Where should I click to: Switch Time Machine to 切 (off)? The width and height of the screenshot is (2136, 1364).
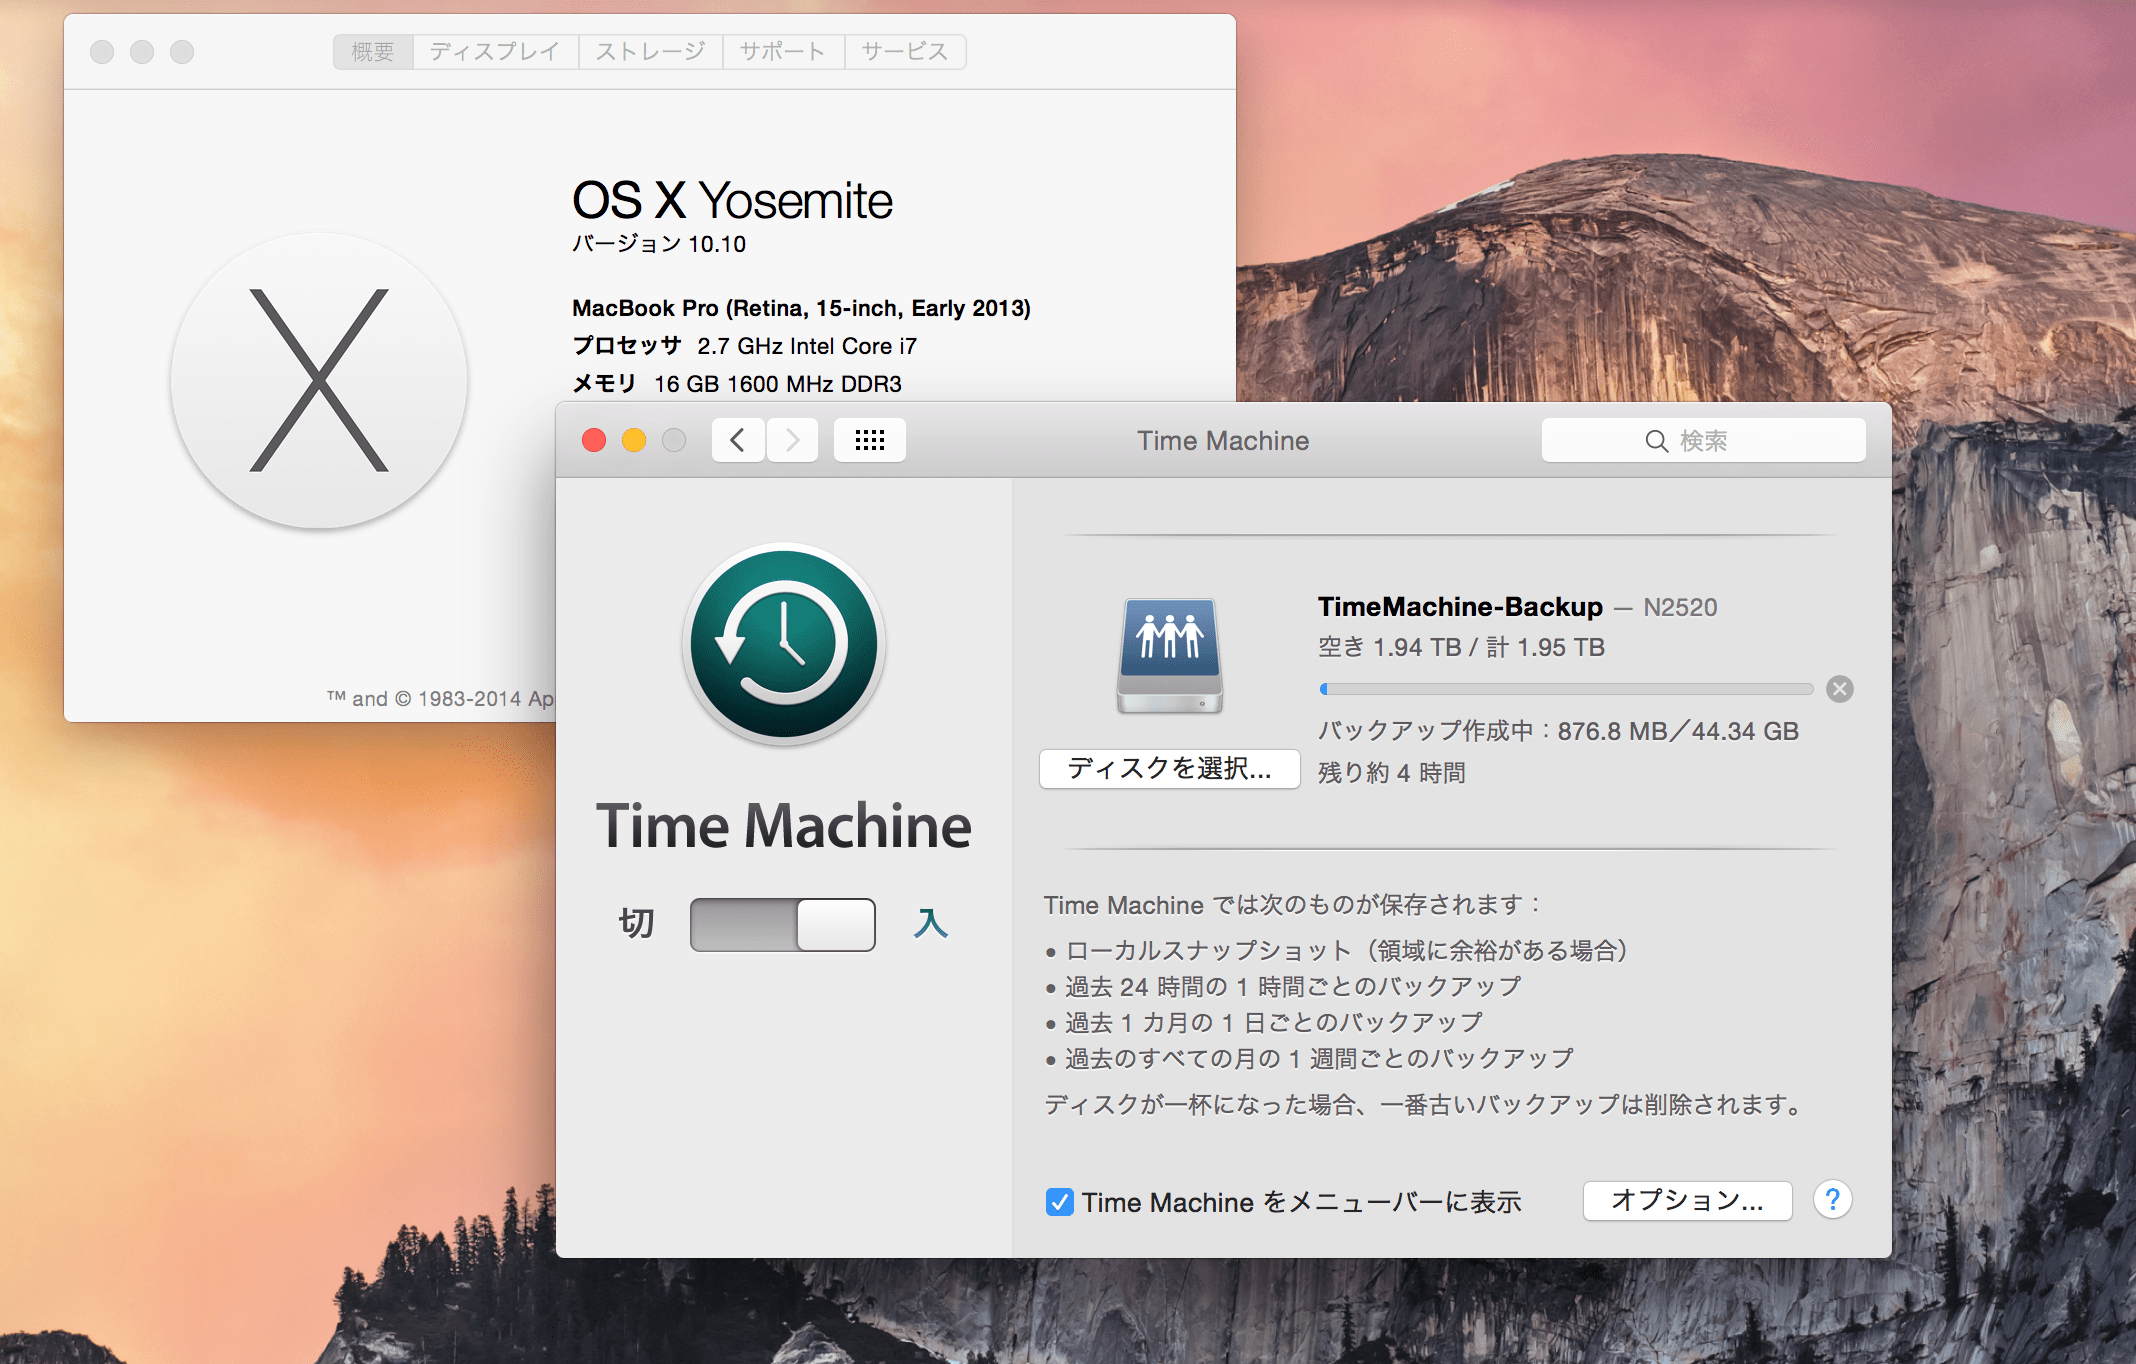pos(636,923)
